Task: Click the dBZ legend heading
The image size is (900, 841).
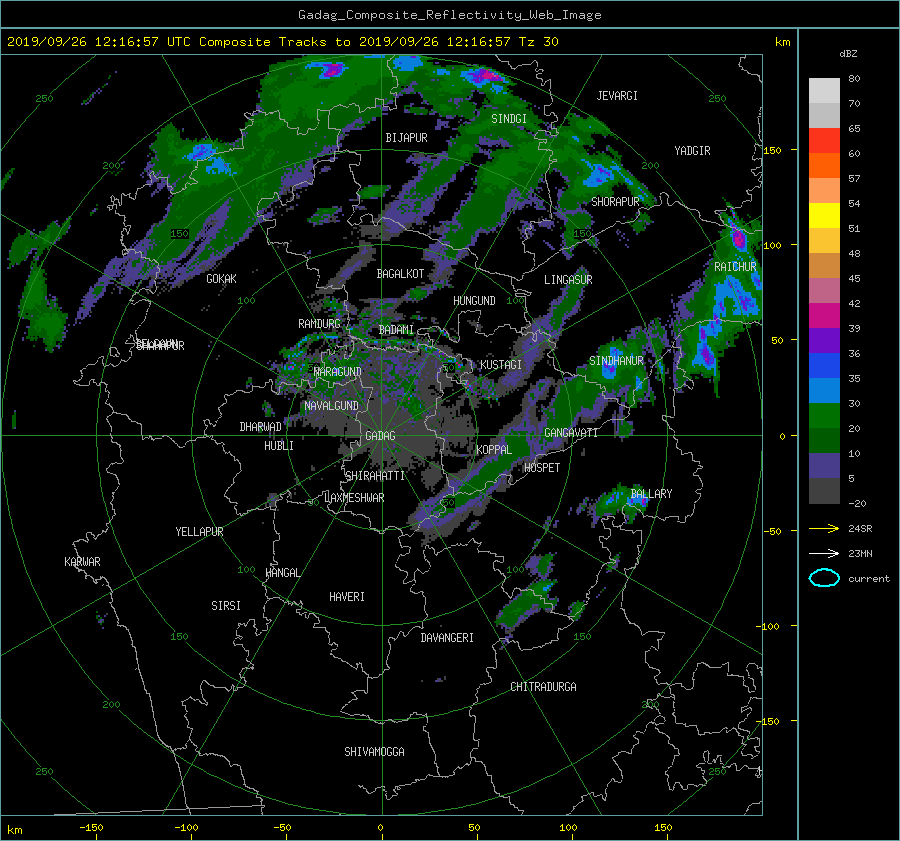Action: pos(848,53)
